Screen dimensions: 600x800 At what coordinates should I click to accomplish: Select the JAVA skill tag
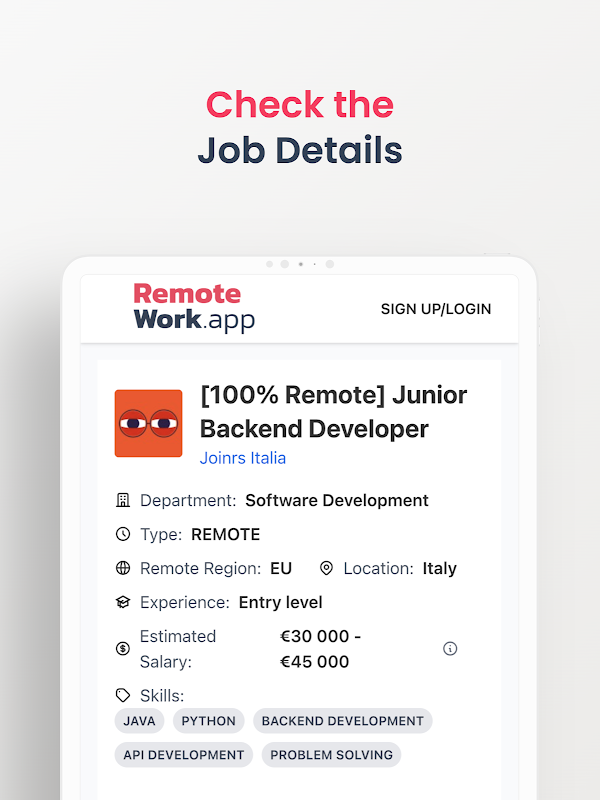tap(140, 721)
